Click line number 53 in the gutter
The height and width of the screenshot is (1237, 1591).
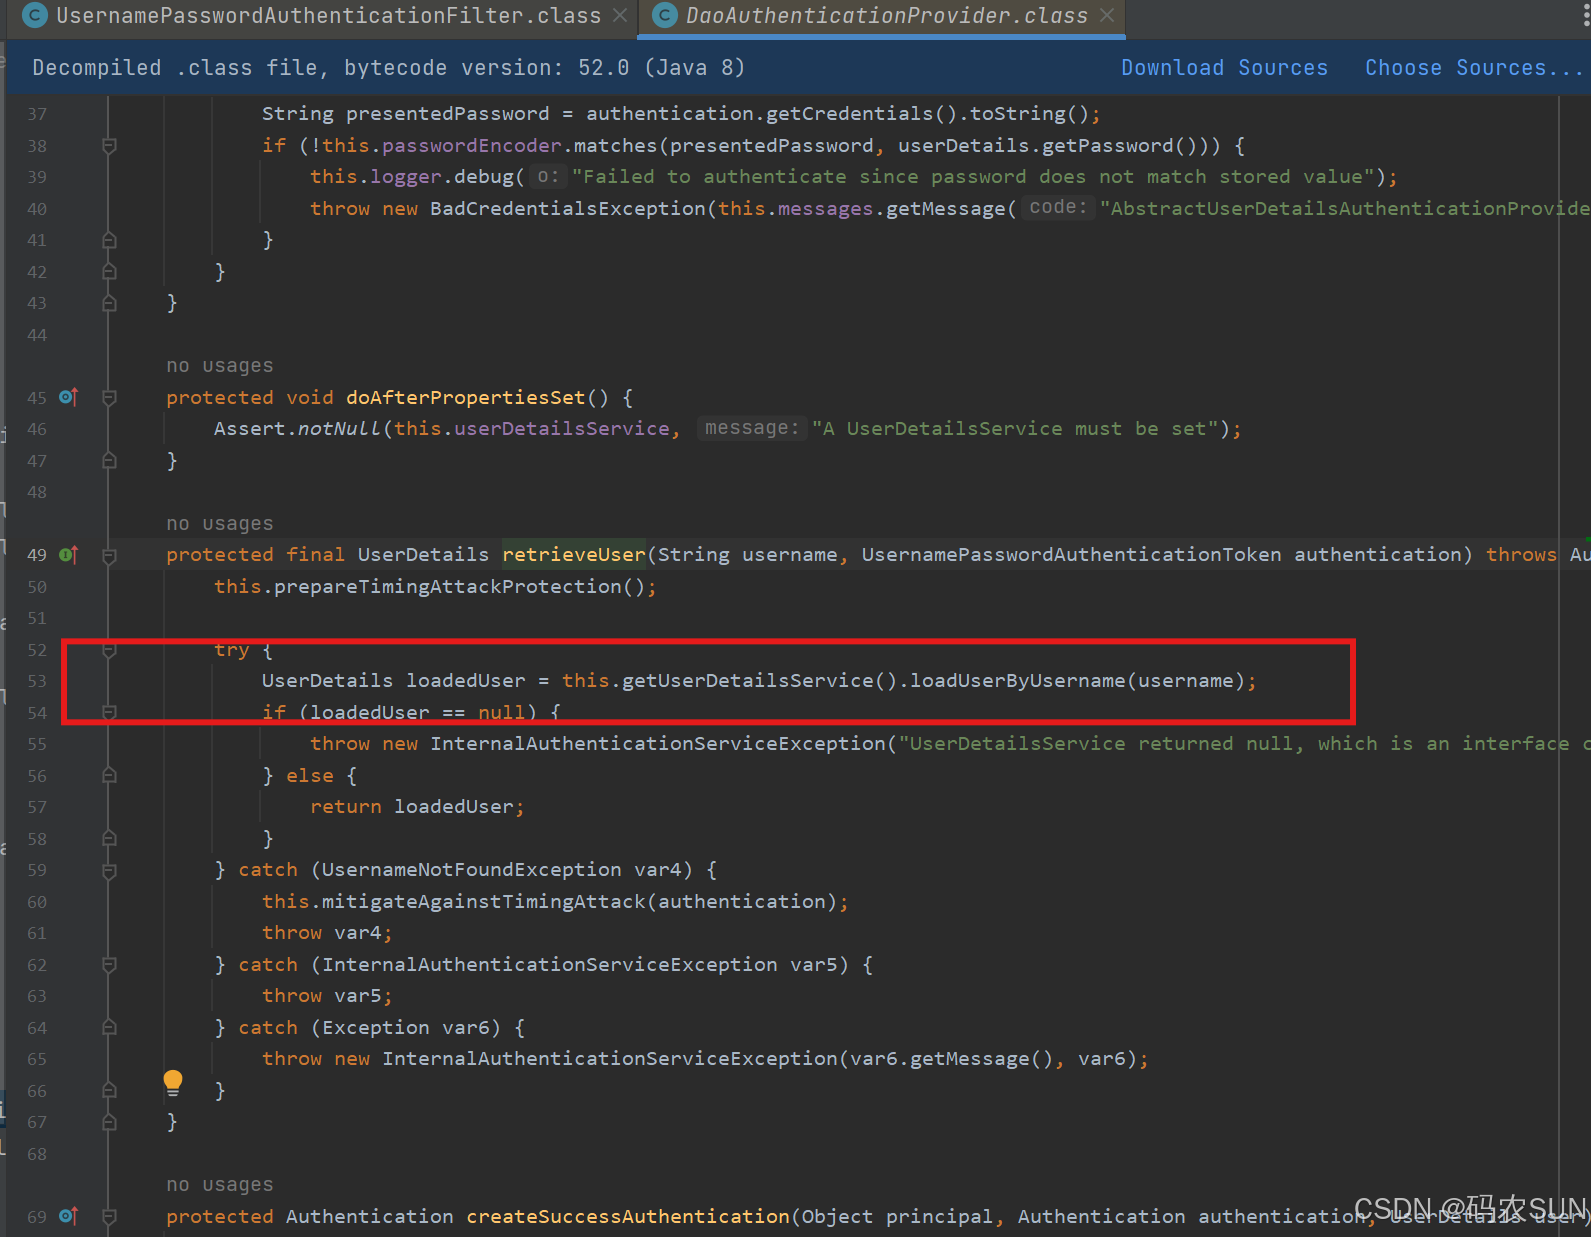(x=37, y=681)
